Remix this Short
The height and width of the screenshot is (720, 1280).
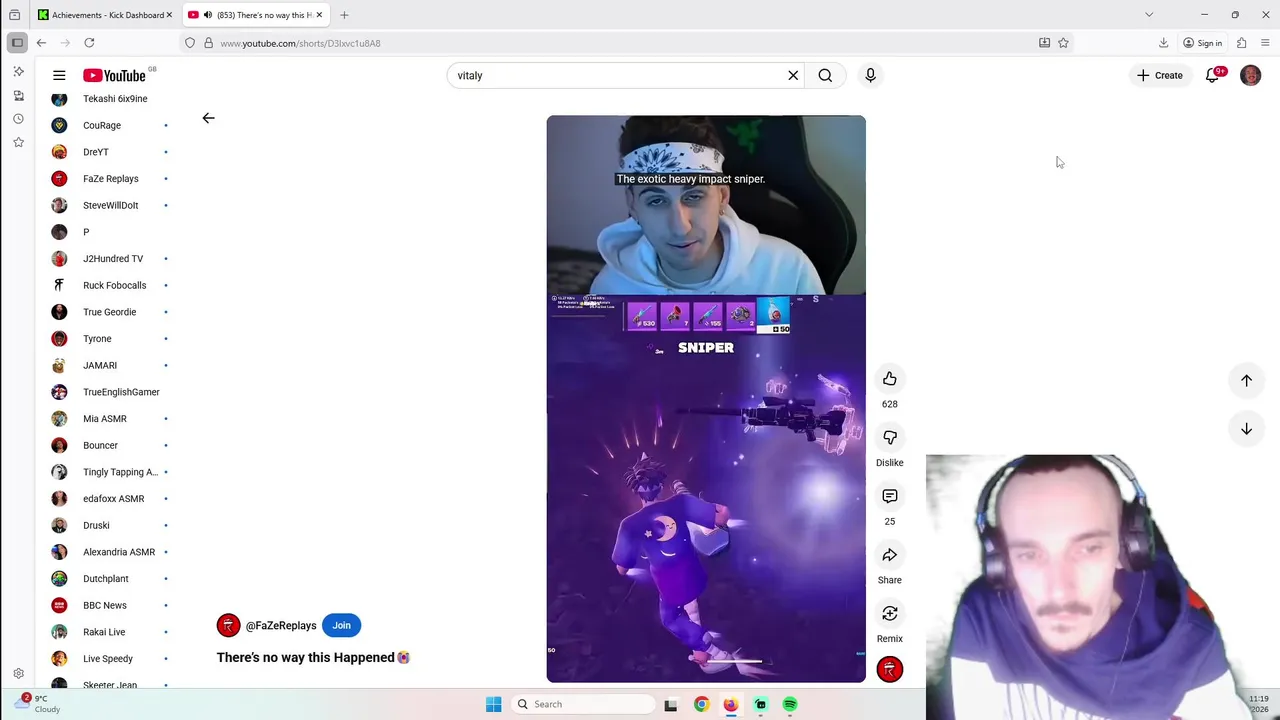tap(889, 613)
